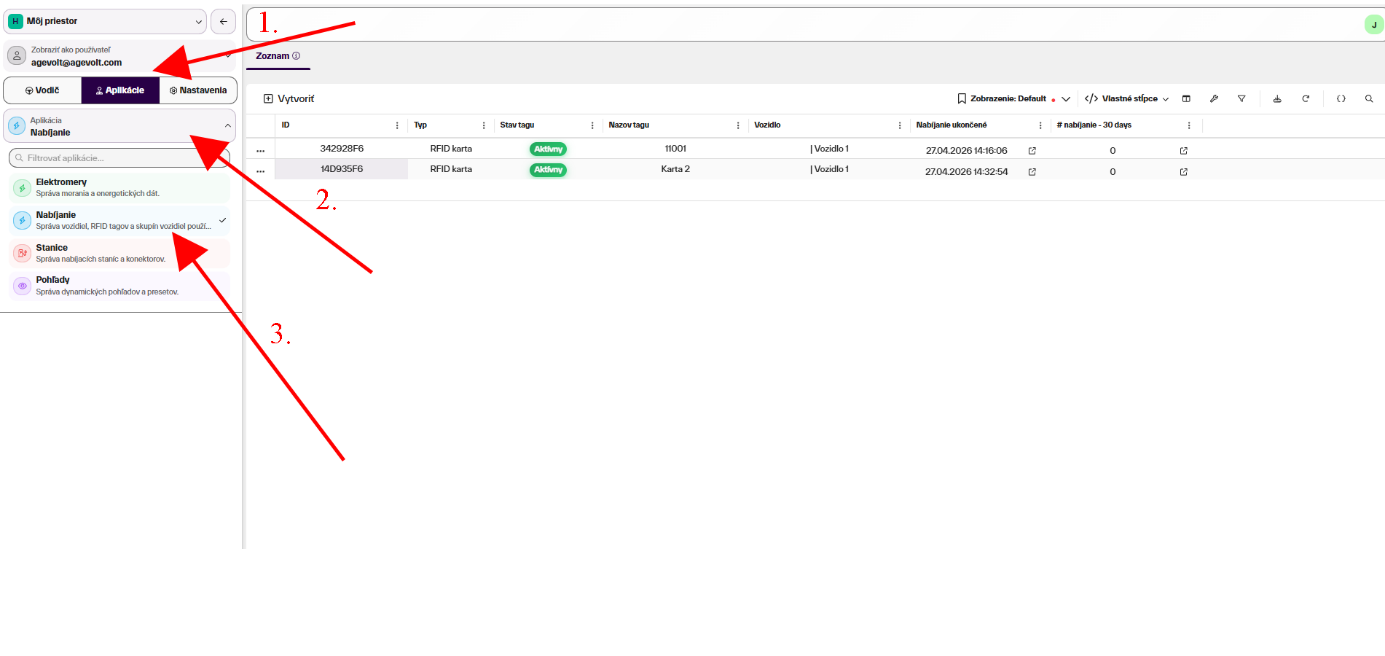
Task: Select the Stanice application
Action: click(120, 253)
